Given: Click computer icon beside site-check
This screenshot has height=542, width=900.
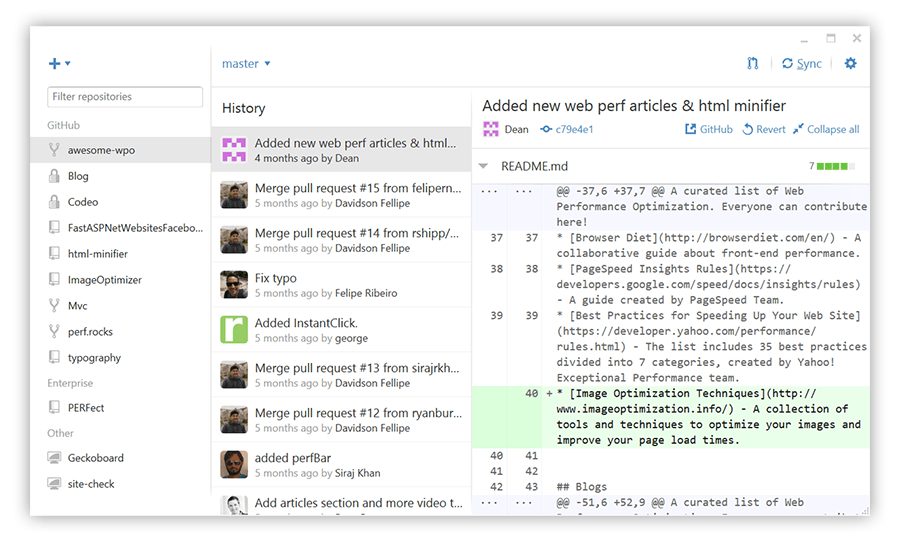Looking at the screenshot, I should tap(54, 483).
